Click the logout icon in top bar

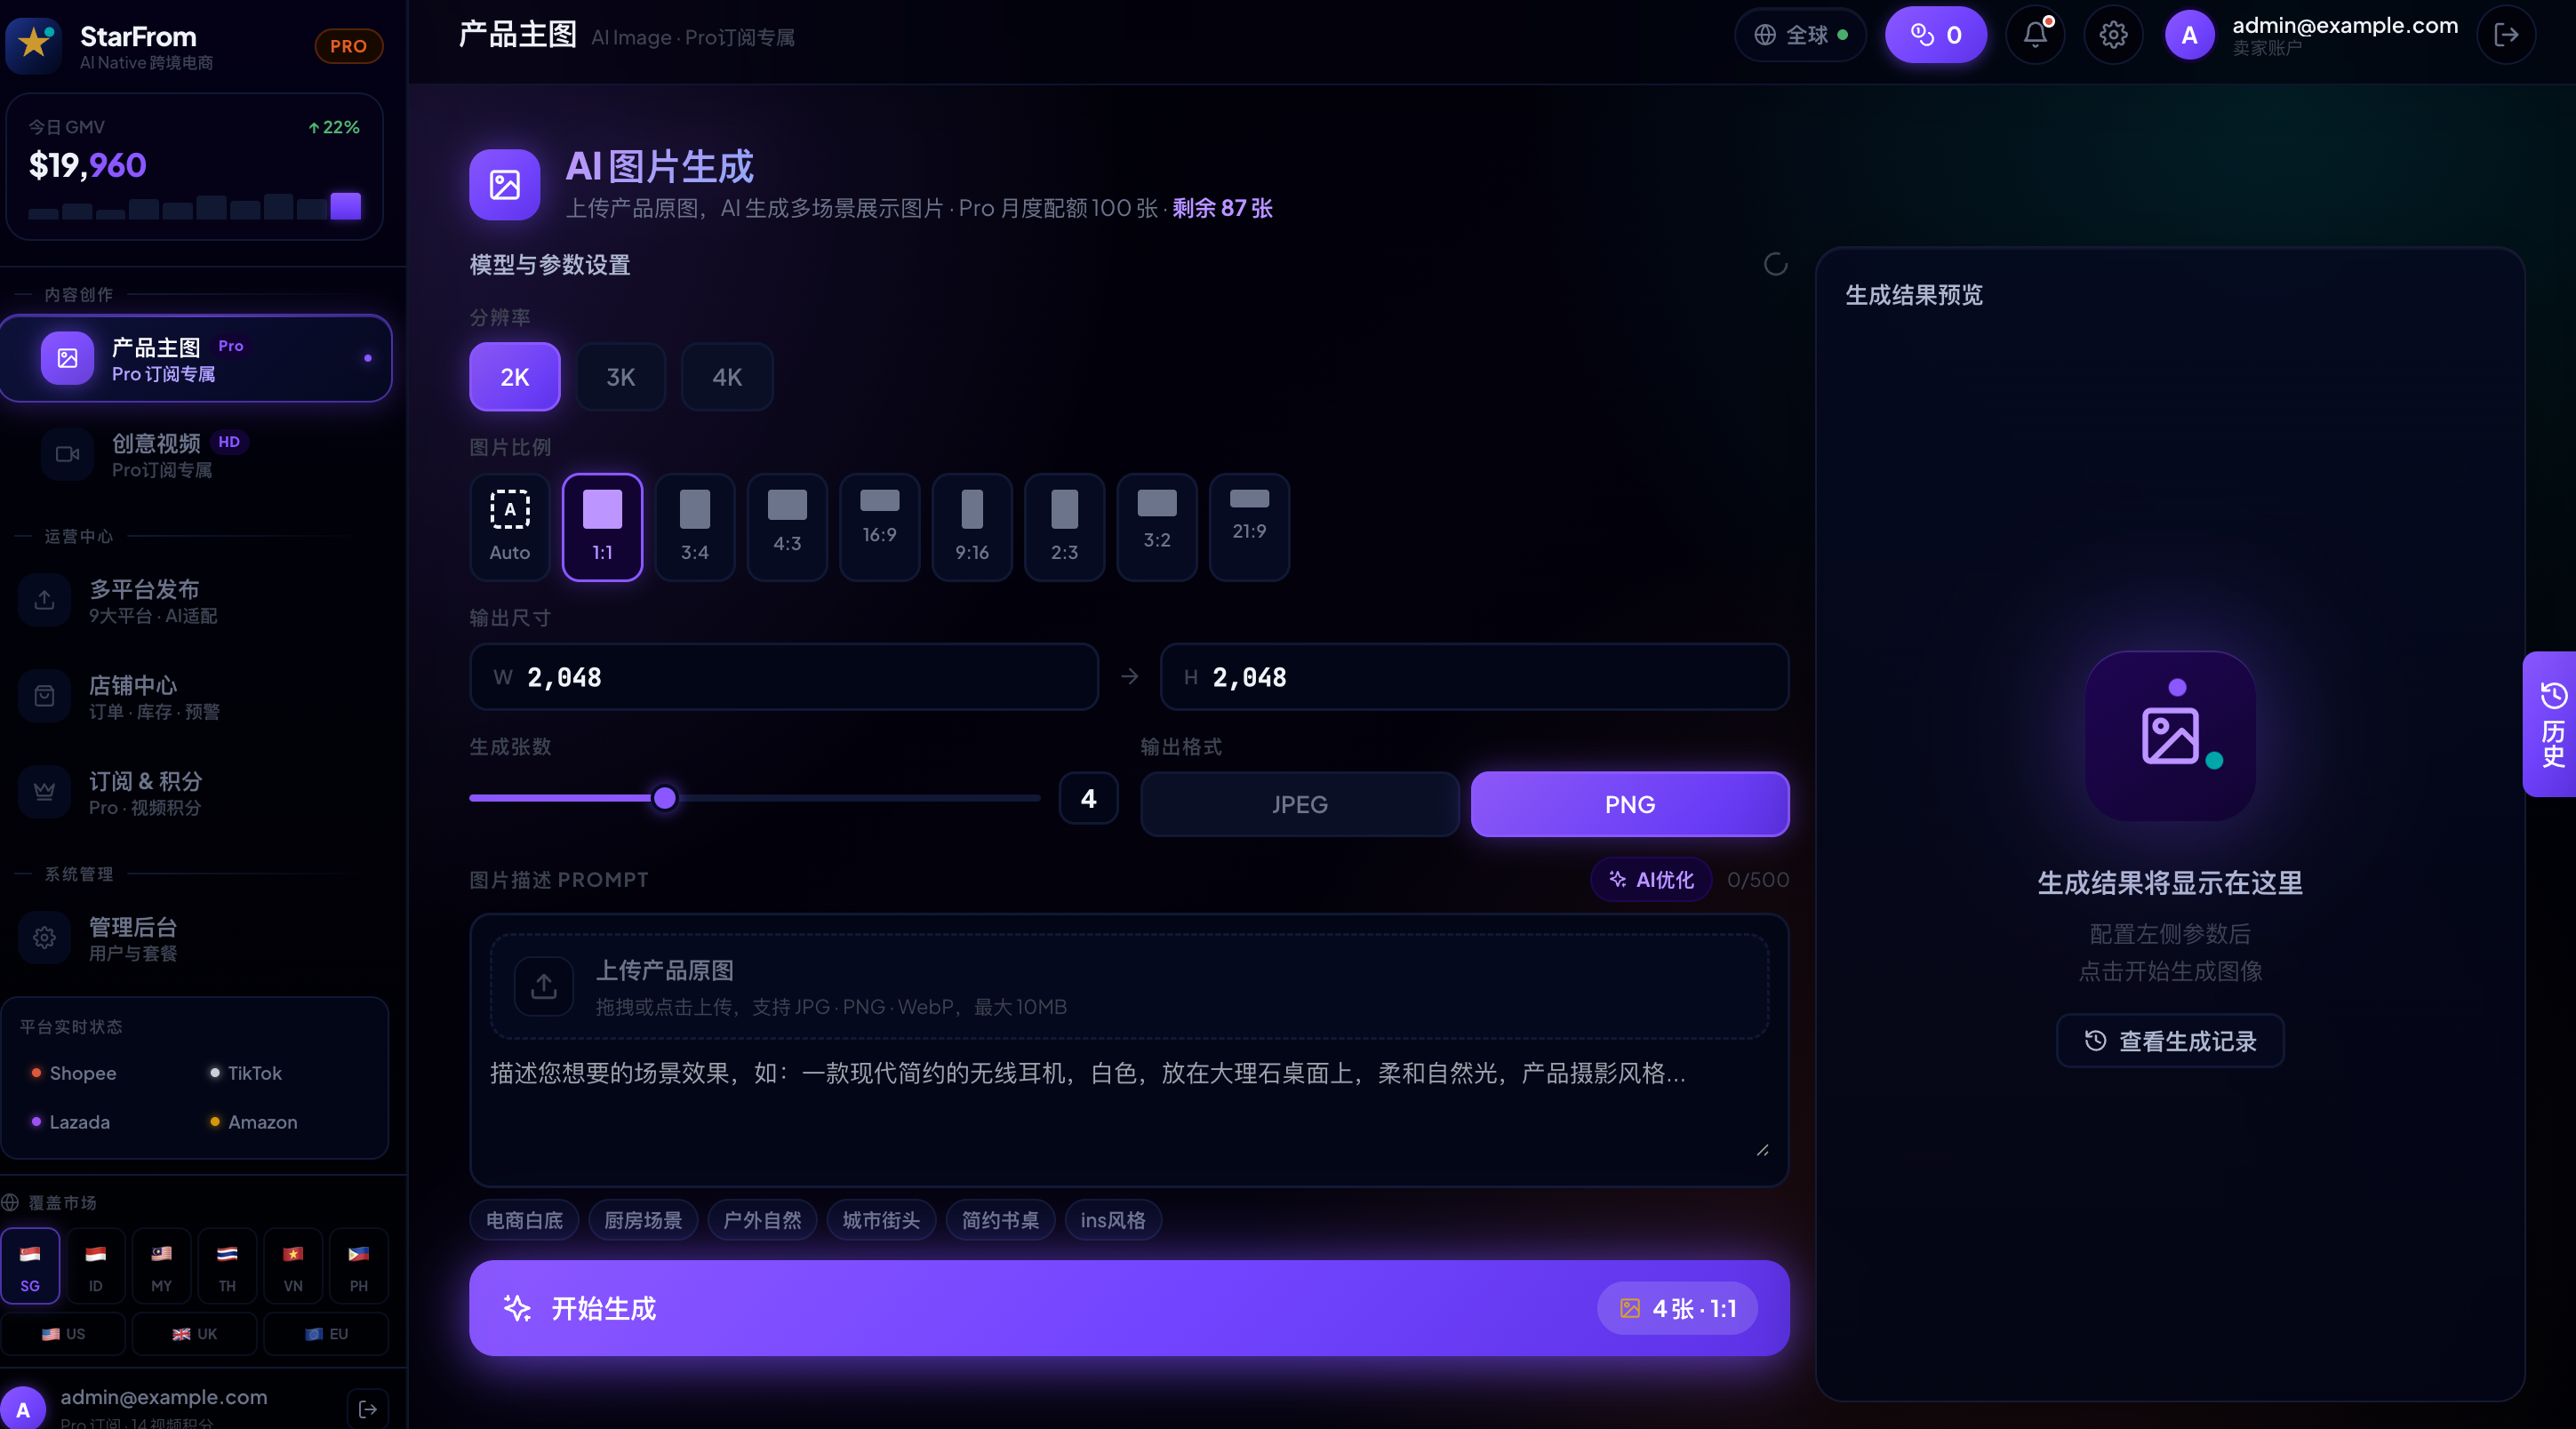click(x=2506, y=35)
